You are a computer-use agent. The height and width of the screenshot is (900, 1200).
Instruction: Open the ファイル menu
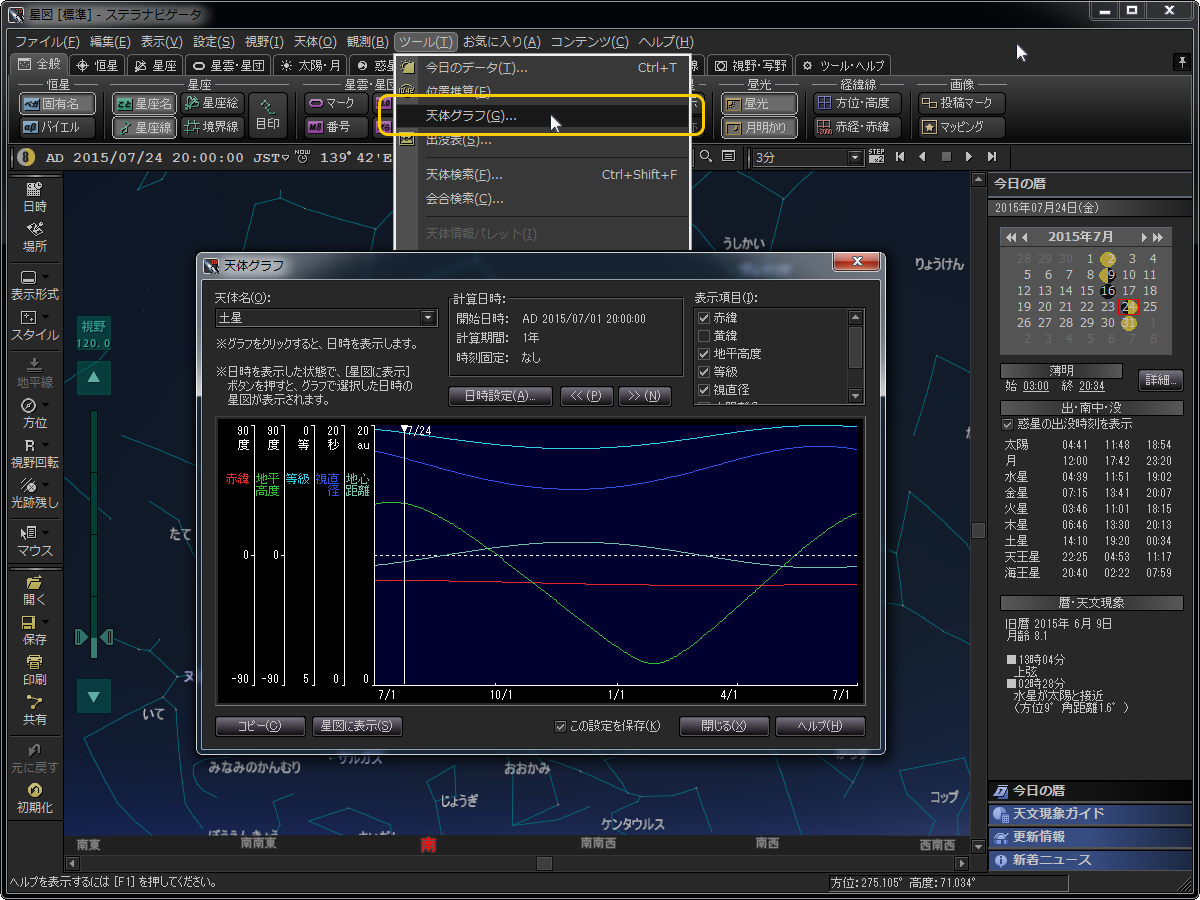click(47, 42)
